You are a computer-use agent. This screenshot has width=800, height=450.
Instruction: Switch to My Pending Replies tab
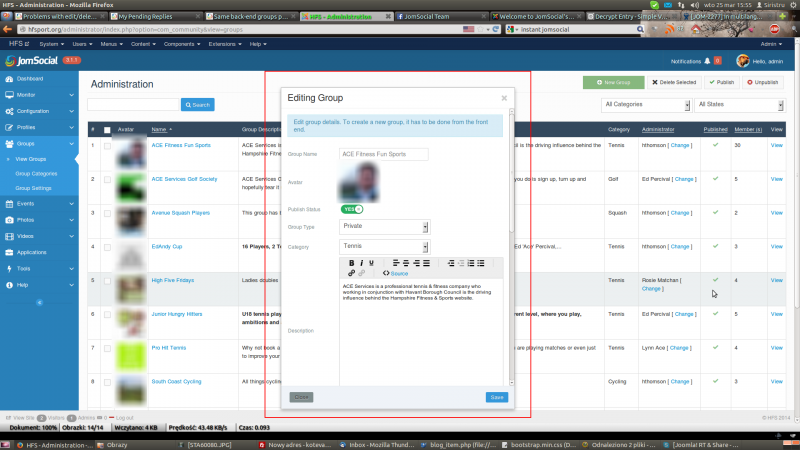156,16
